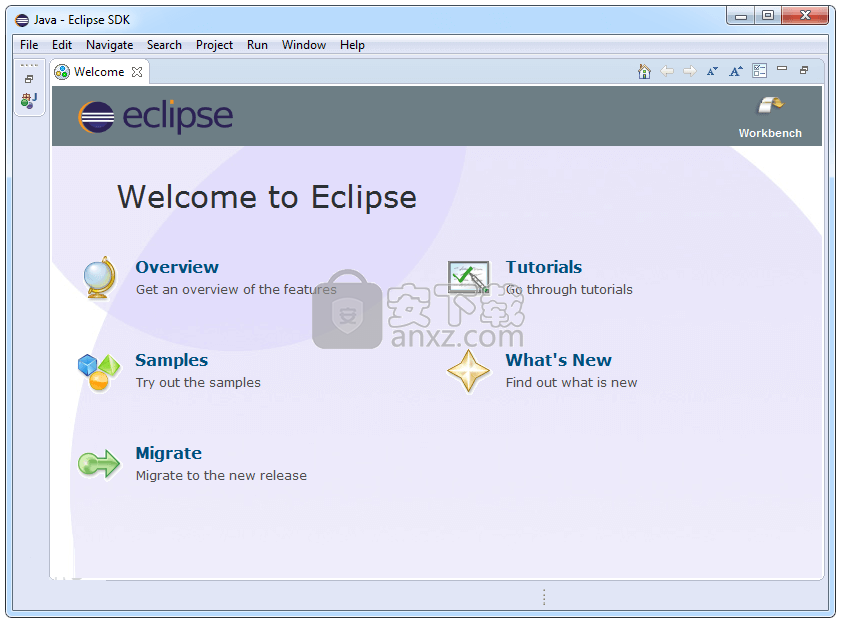This screenshot has width=841, height=622.
Task: Click the Overview globe icon
Action: coord(100,277)
